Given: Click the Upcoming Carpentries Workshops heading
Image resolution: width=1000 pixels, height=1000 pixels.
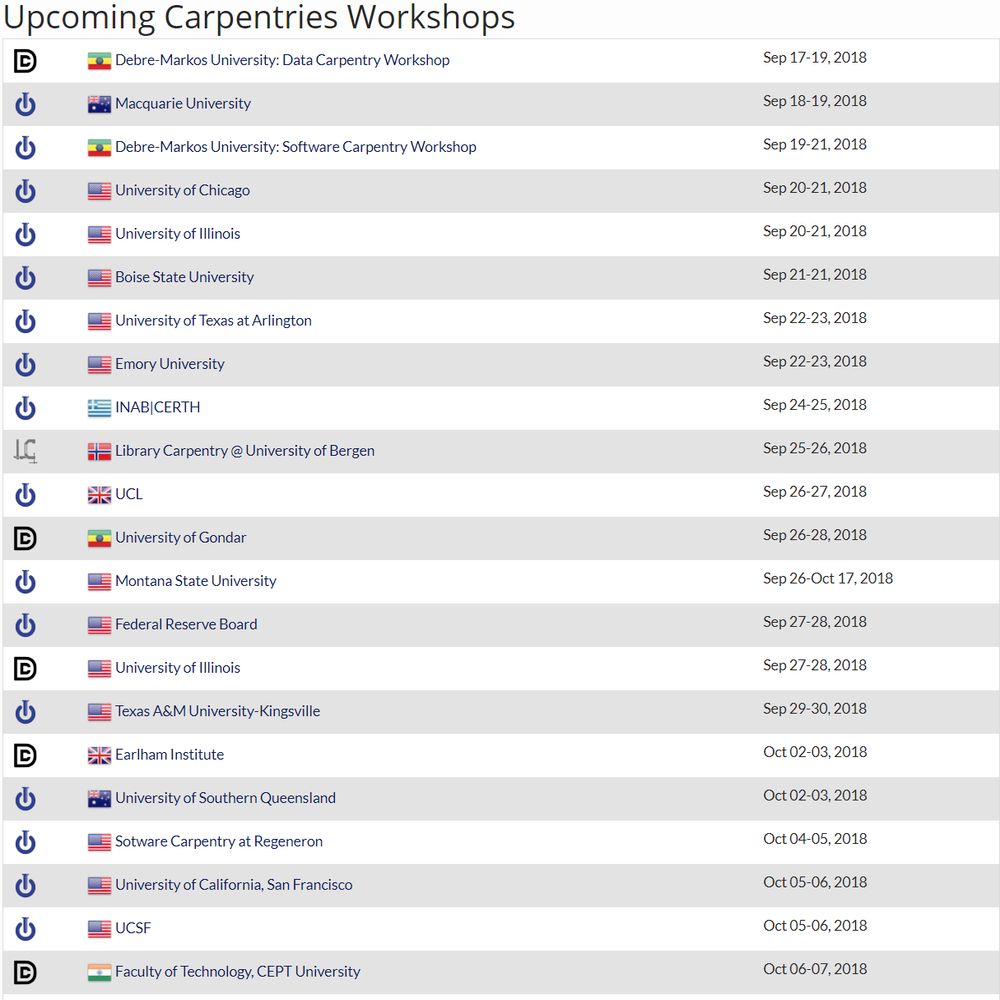Looking at the screenshot, I should pyautogui.click(x=259, y=17).
